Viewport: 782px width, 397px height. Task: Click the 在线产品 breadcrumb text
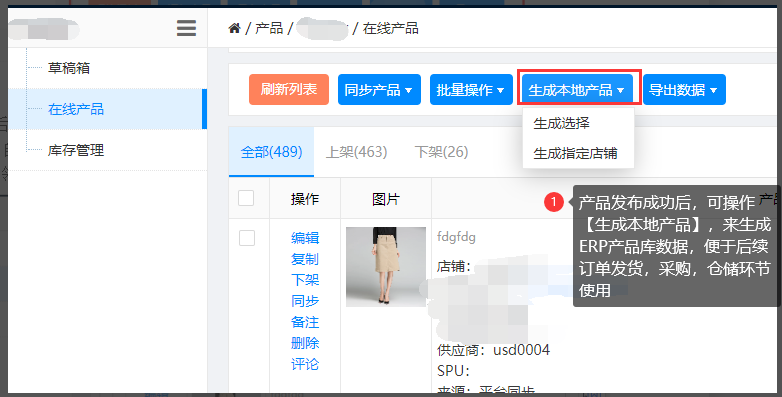[391, 28]
